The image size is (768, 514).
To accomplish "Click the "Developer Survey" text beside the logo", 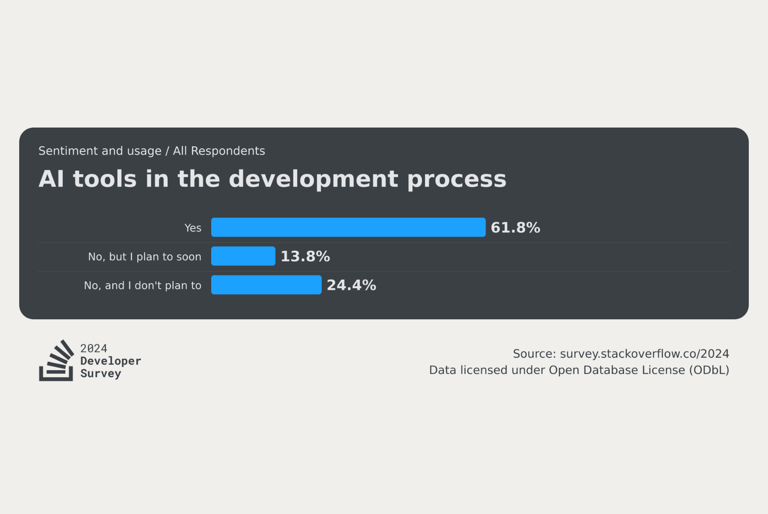I will click(x=110, y=367).
